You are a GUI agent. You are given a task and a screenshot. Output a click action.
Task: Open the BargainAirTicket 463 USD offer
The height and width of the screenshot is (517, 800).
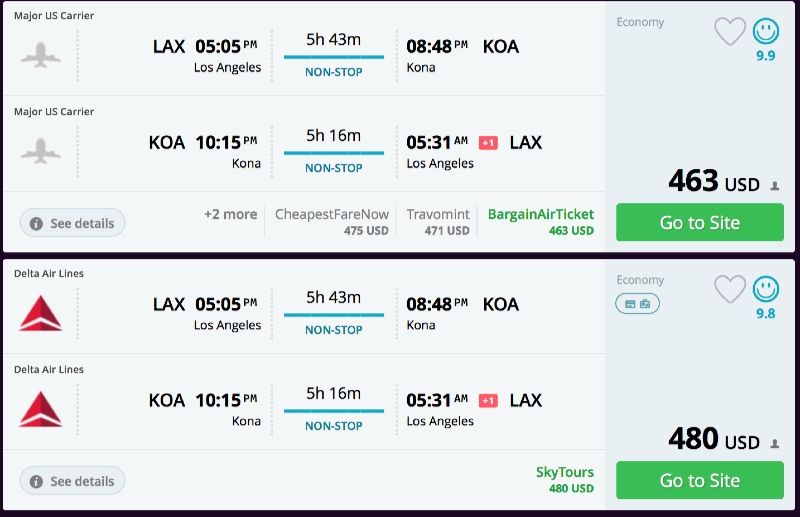(540, 222)
